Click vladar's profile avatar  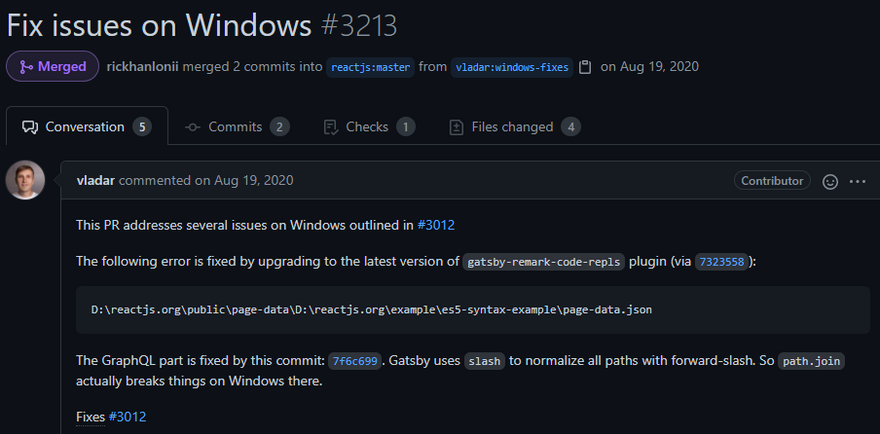25,180
